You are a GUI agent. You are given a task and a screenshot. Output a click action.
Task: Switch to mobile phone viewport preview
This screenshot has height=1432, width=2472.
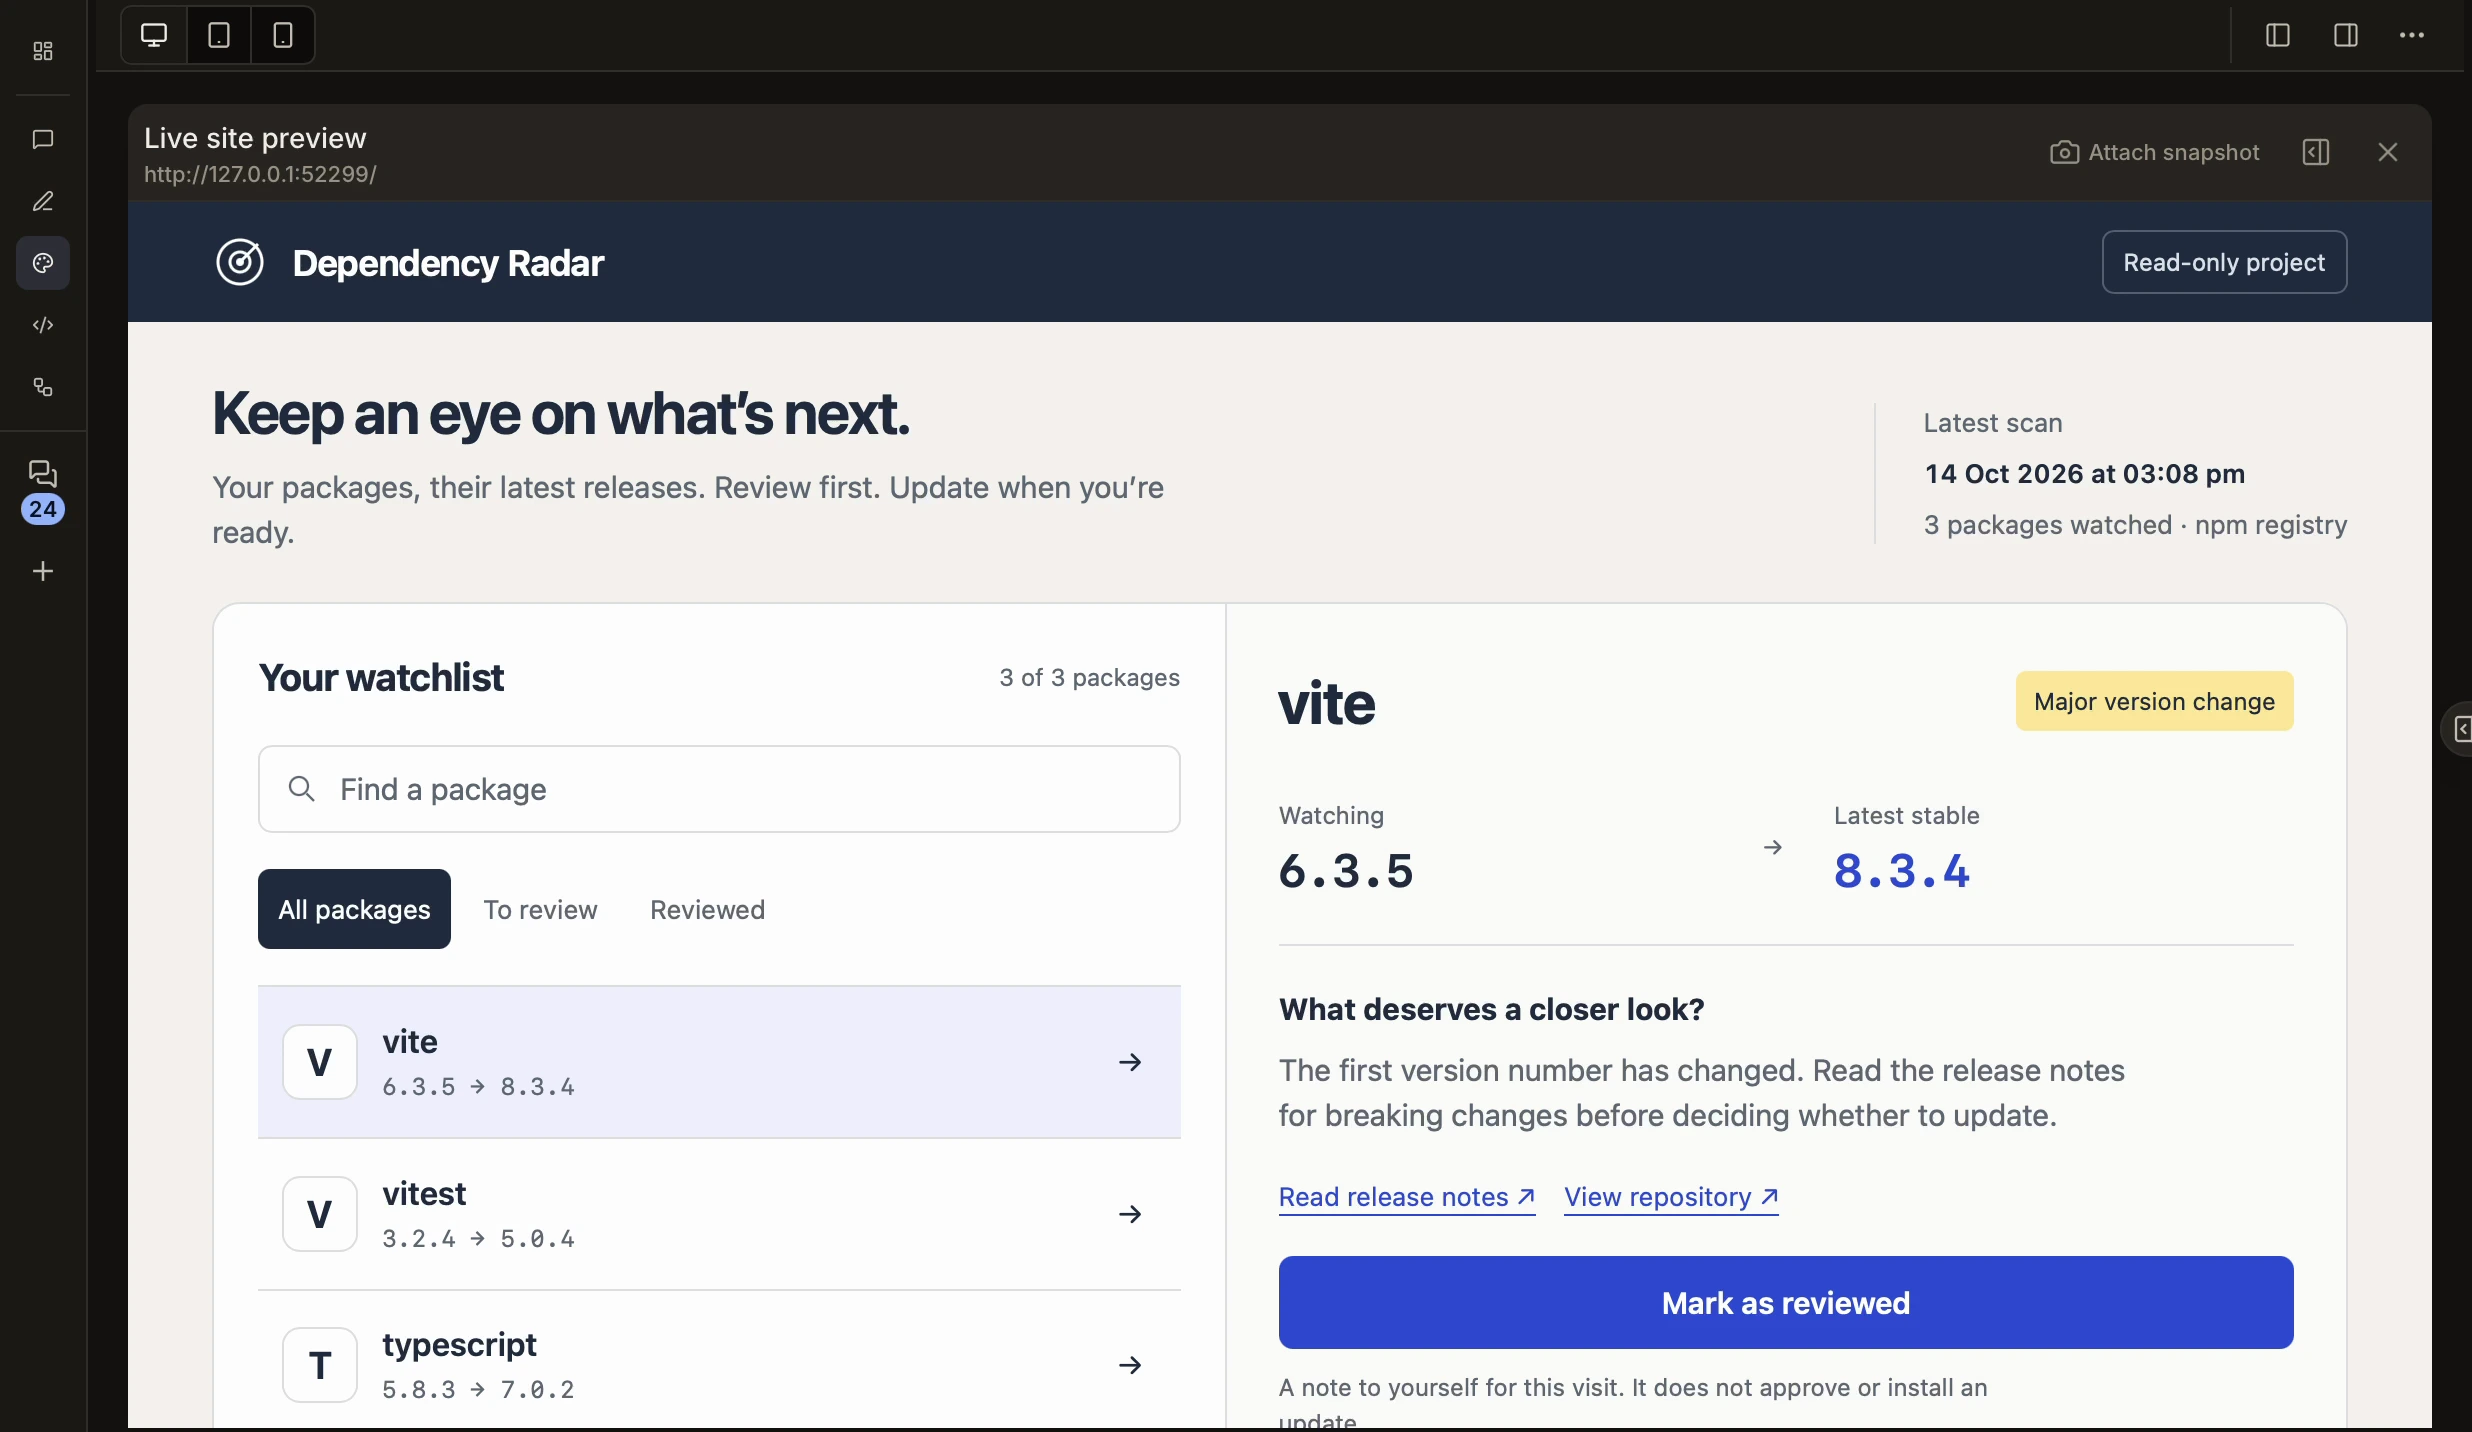[x=283, y=35]
